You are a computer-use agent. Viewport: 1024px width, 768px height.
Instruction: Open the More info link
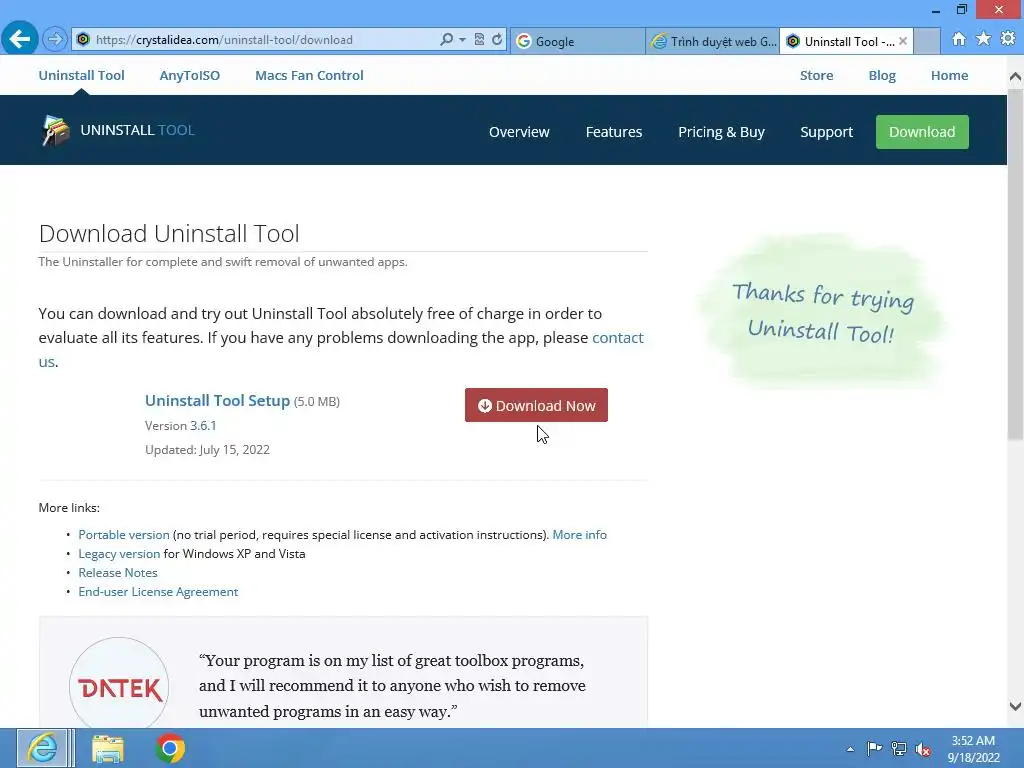pos(579,535)
